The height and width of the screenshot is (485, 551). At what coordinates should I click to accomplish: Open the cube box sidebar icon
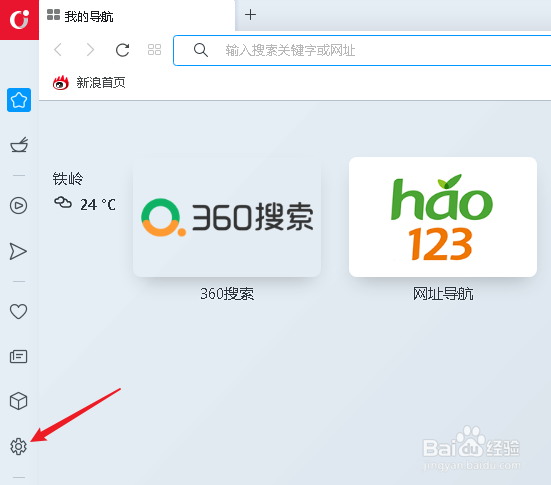[x=18, y=401]
